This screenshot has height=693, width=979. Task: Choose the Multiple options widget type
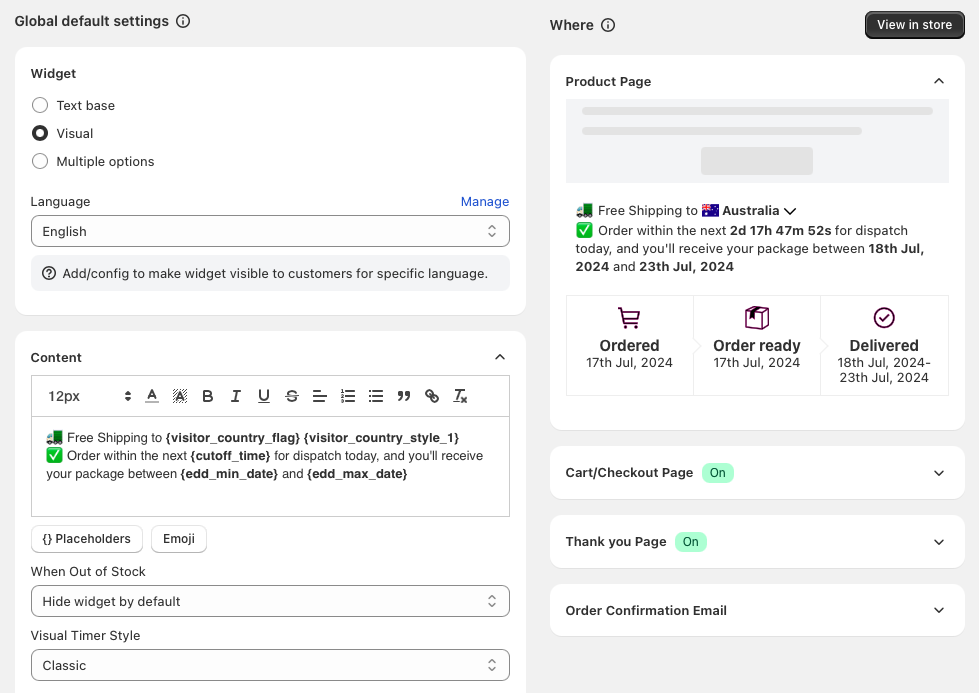(x=40, y=161)
